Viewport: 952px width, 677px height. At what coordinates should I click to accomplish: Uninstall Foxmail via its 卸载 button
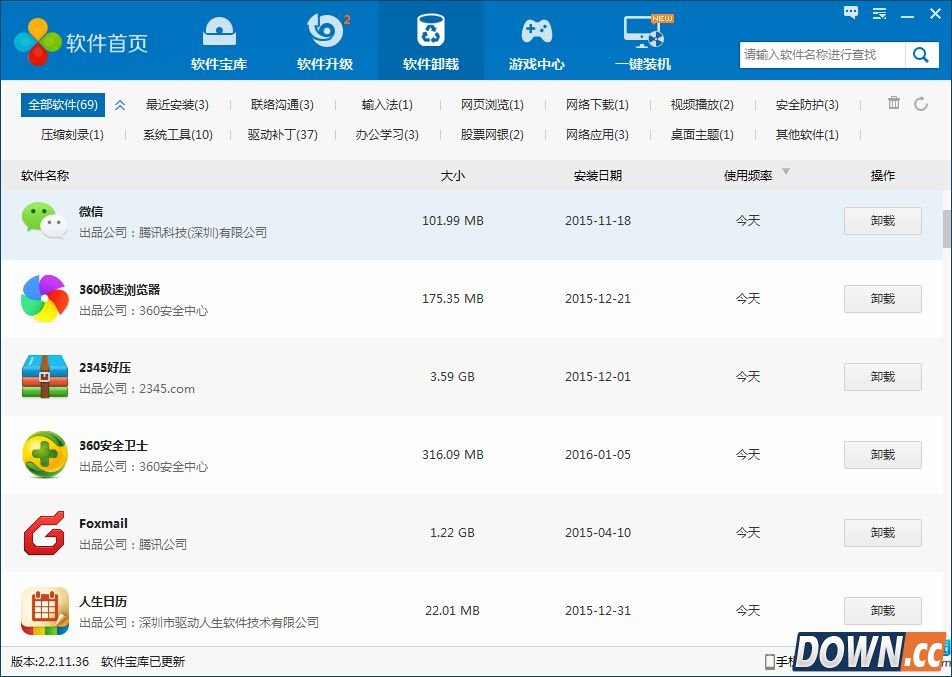point(882,532)
